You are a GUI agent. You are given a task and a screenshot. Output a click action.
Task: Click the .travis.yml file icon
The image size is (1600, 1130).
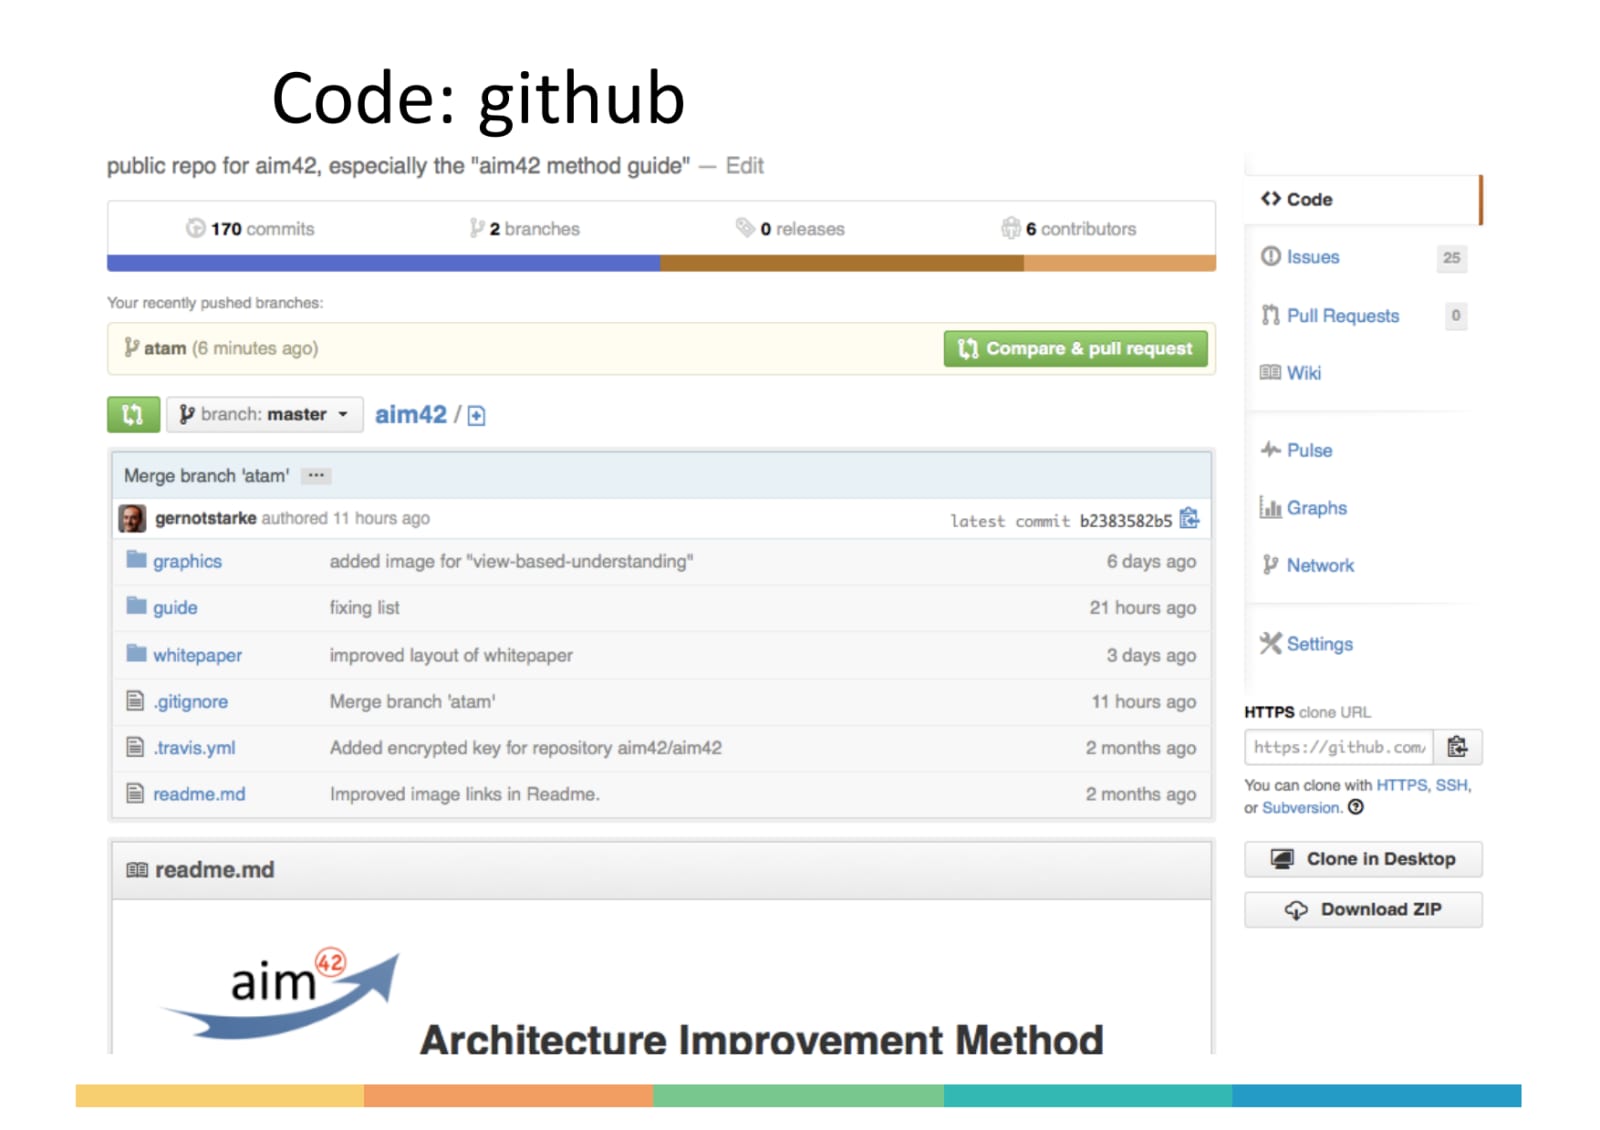[x=135, y=747]
